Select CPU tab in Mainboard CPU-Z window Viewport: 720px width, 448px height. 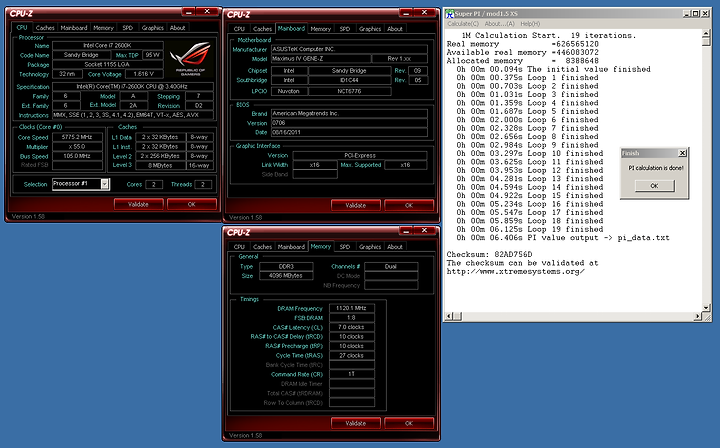coord(239,29)
